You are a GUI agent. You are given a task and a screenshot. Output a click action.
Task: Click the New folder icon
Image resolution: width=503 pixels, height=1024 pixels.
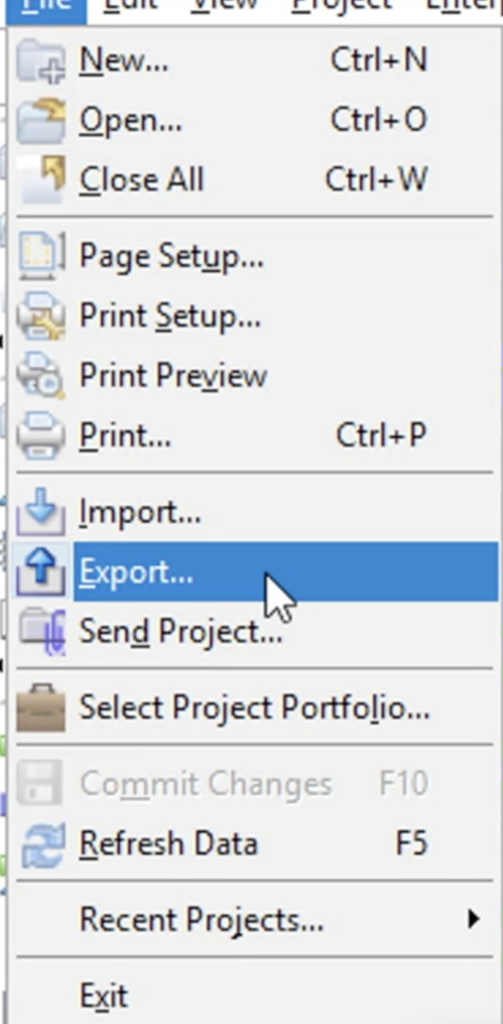(41, 61)
